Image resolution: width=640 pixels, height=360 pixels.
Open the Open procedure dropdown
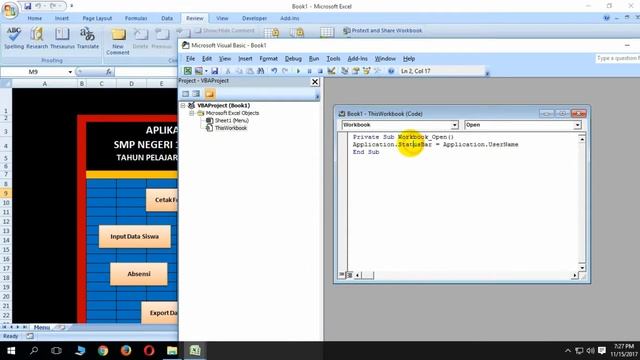click(x=577, y=125)
